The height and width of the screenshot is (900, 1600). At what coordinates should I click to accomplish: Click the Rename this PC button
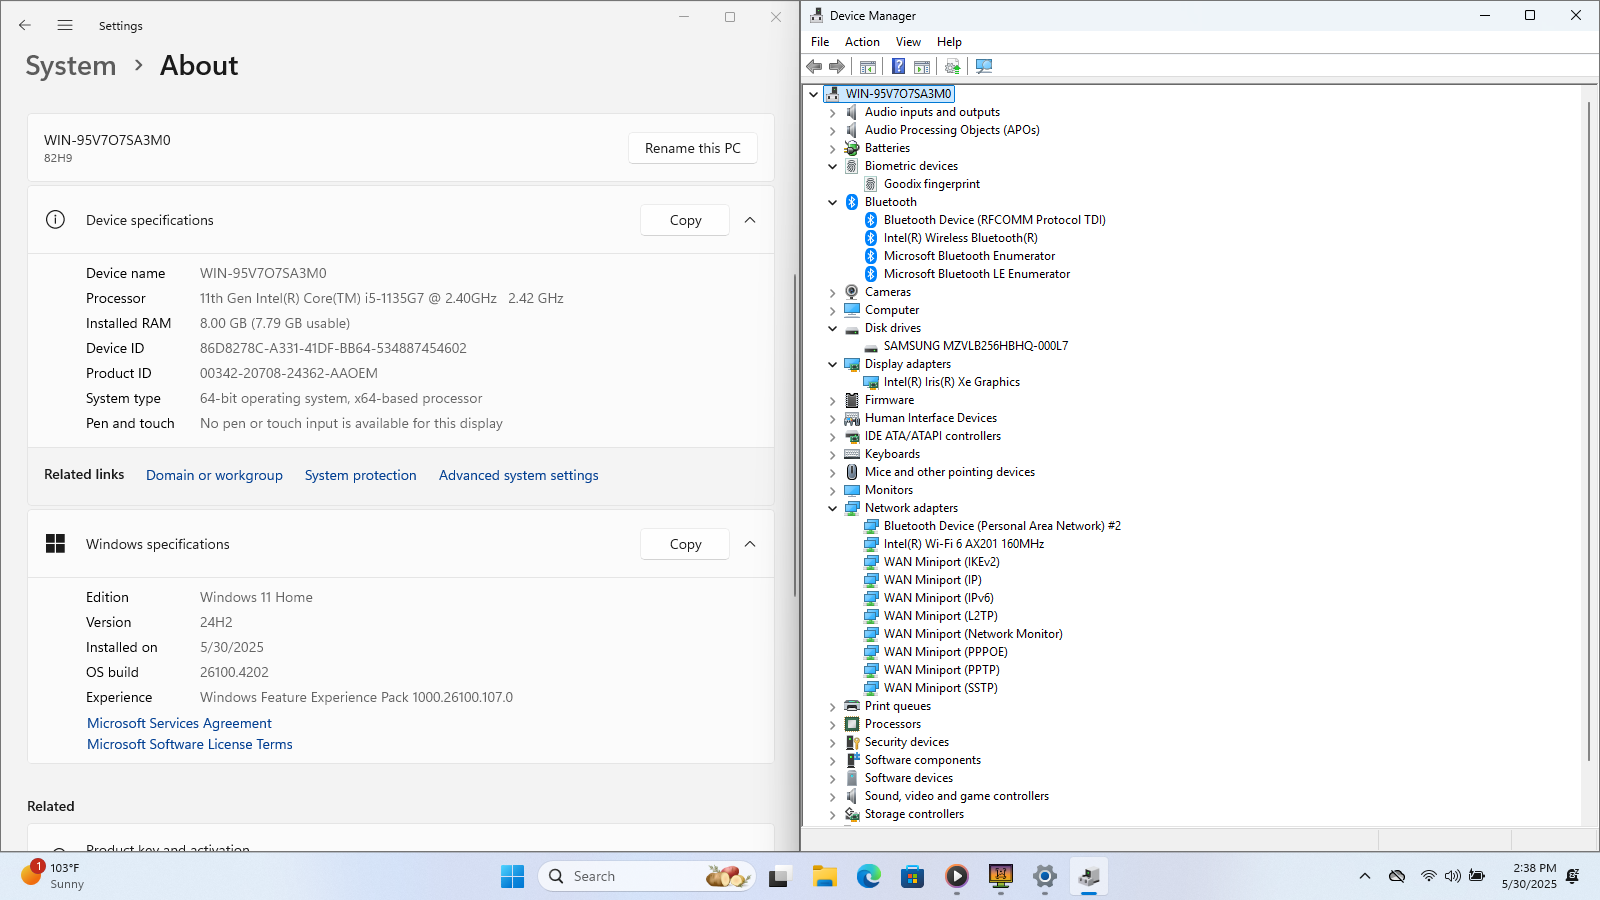692,148
